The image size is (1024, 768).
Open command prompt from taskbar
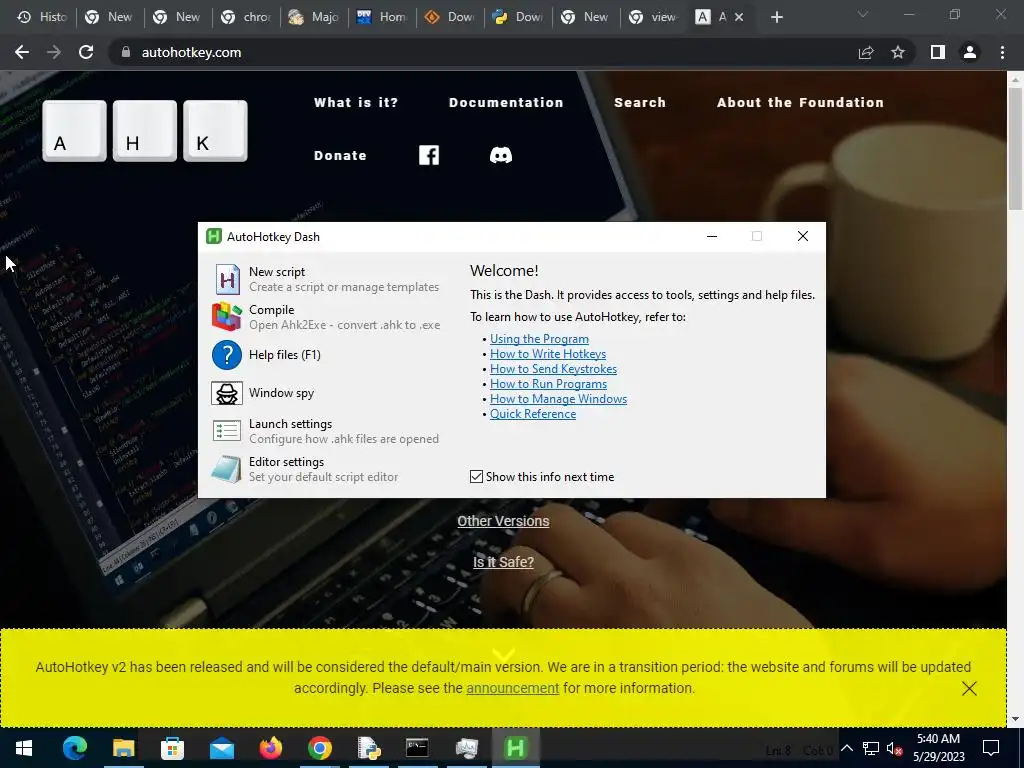tap(417, 748)
